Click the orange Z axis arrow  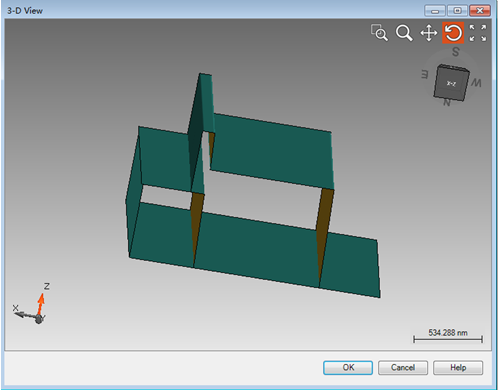(41, 303)
